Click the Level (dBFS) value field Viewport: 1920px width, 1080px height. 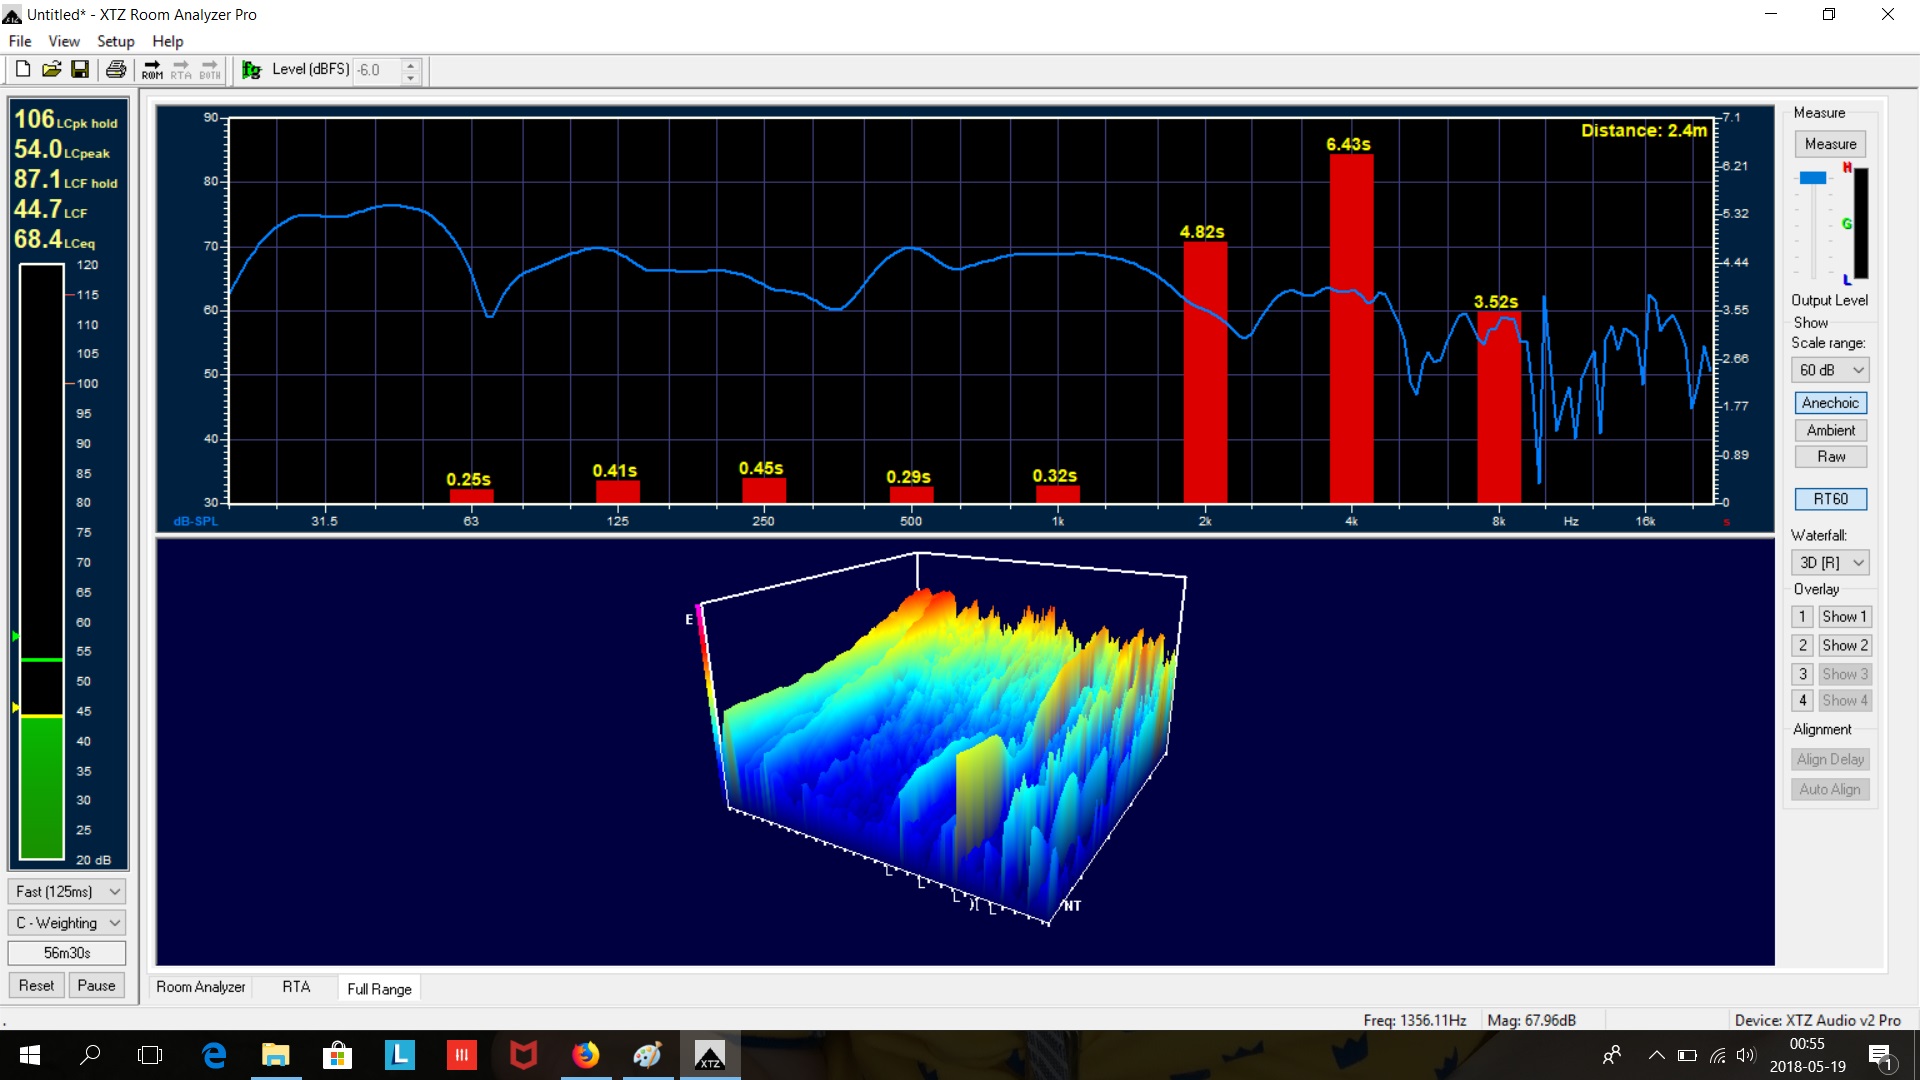tap(378, 70)
